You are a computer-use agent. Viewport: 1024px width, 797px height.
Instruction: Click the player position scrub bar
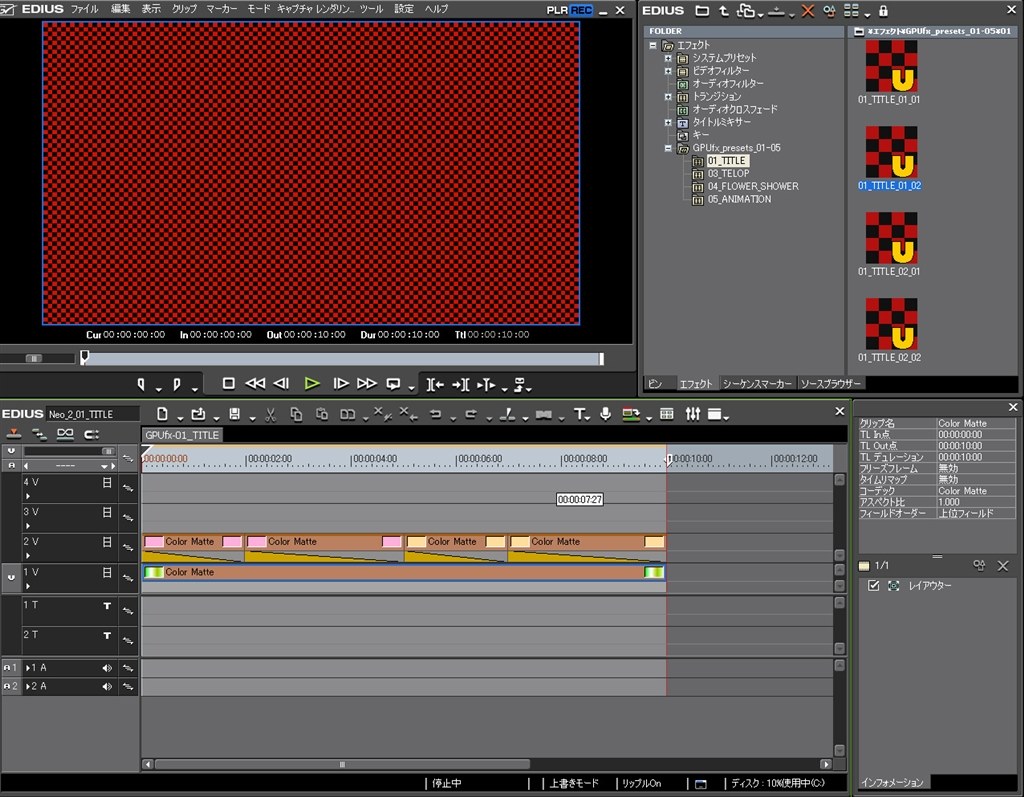tap(340, 358)
